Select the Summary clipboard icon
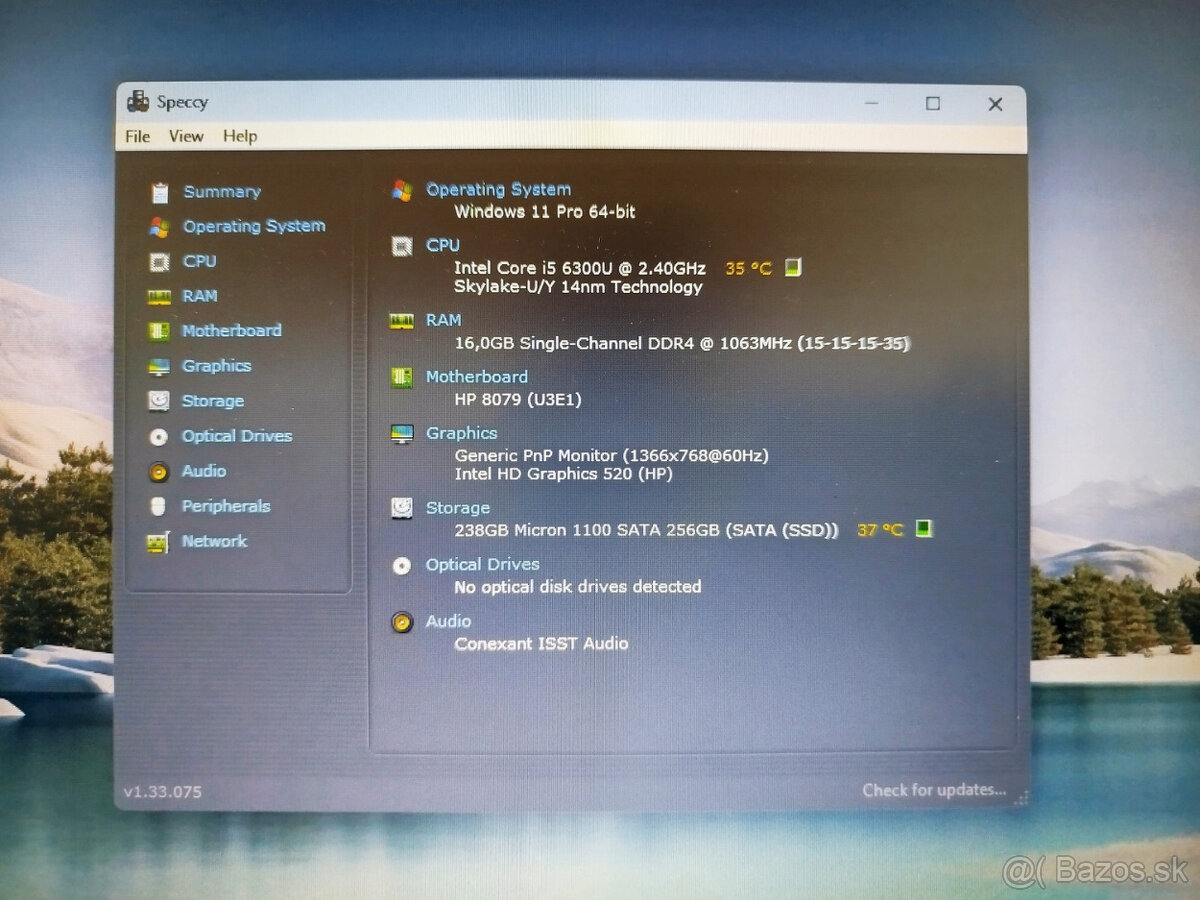 (161, 191)
